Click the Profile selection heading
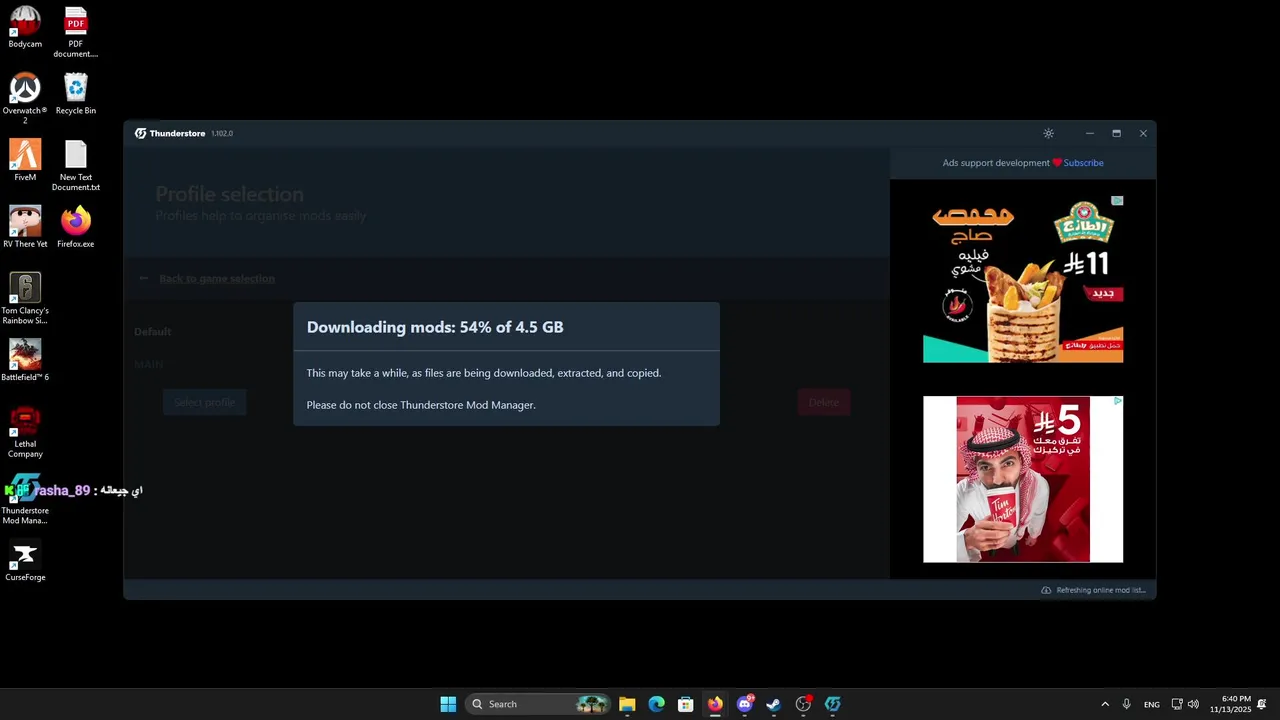 (229, 194)
